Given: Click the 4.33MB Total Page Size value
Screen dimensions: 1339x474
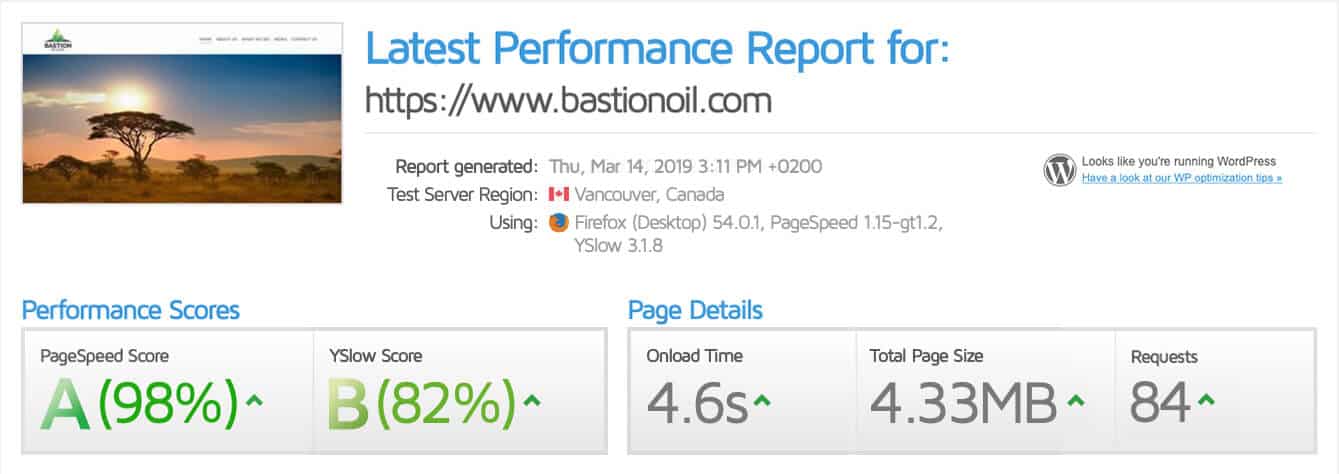Looking at the screenshot, I should click(962, 403).
